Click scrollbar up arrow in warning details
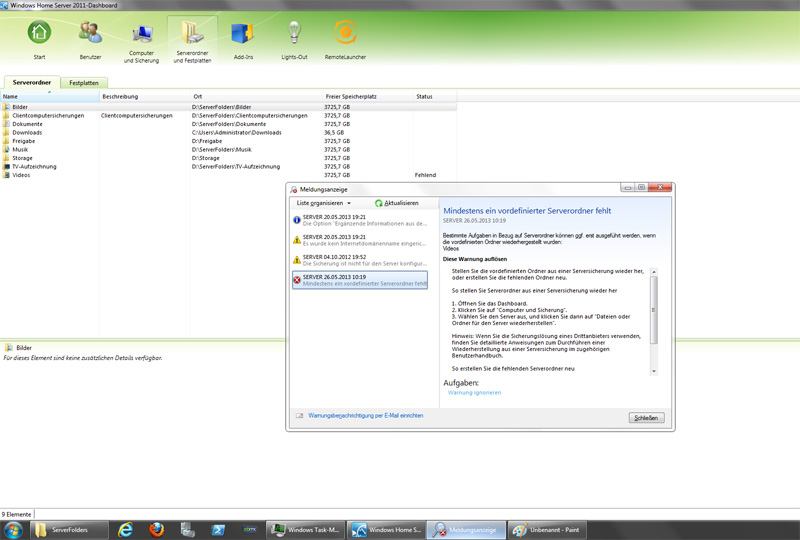This screenshot has height=540, width=800. (x=654, y=272)
